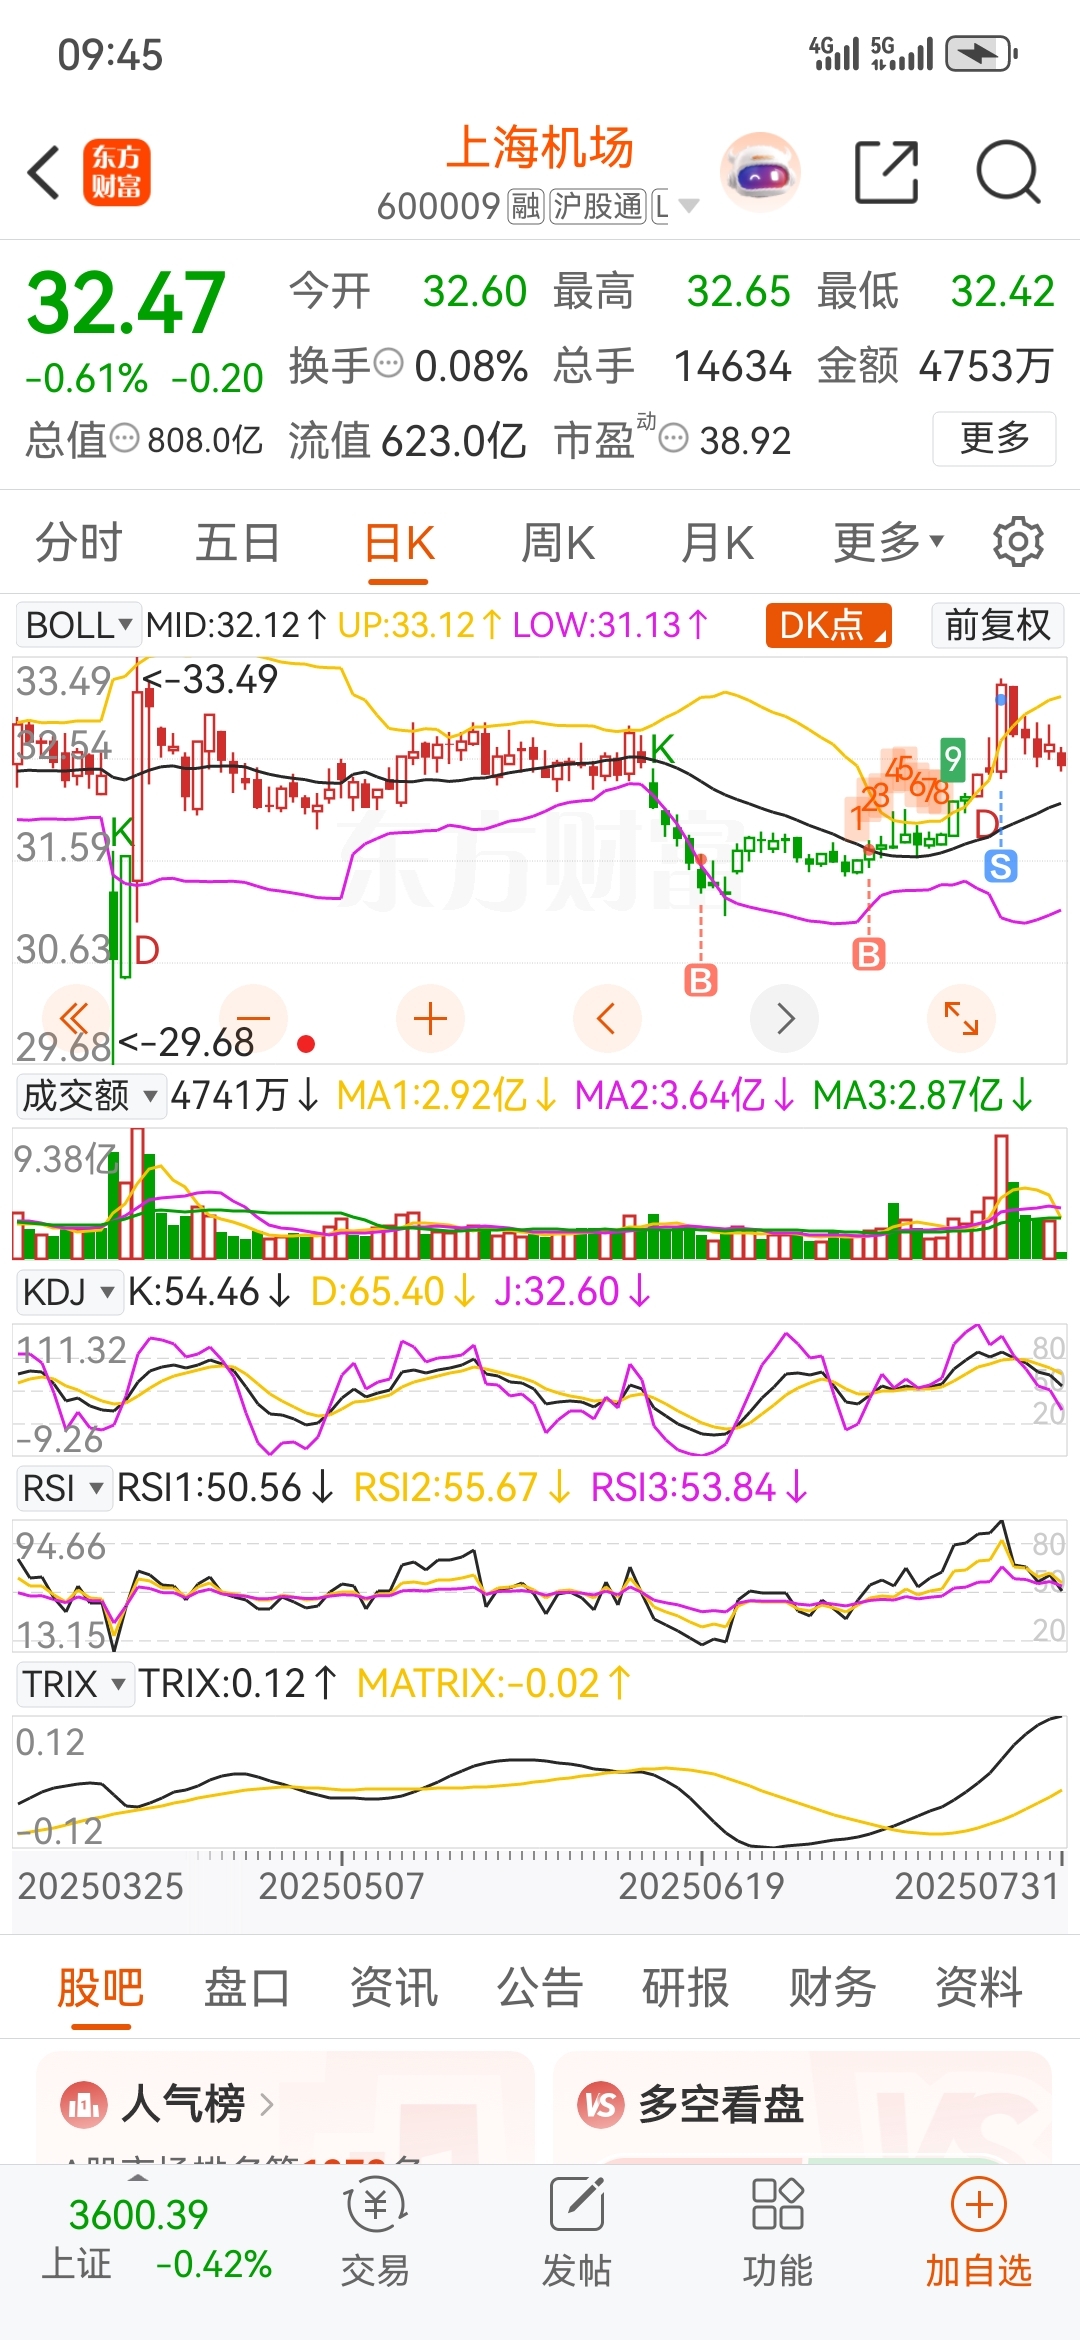Screen dimensions: 1080x2340
Task: Switch to 月K tab
Action: pyautogui.click(x=717, y=544)
